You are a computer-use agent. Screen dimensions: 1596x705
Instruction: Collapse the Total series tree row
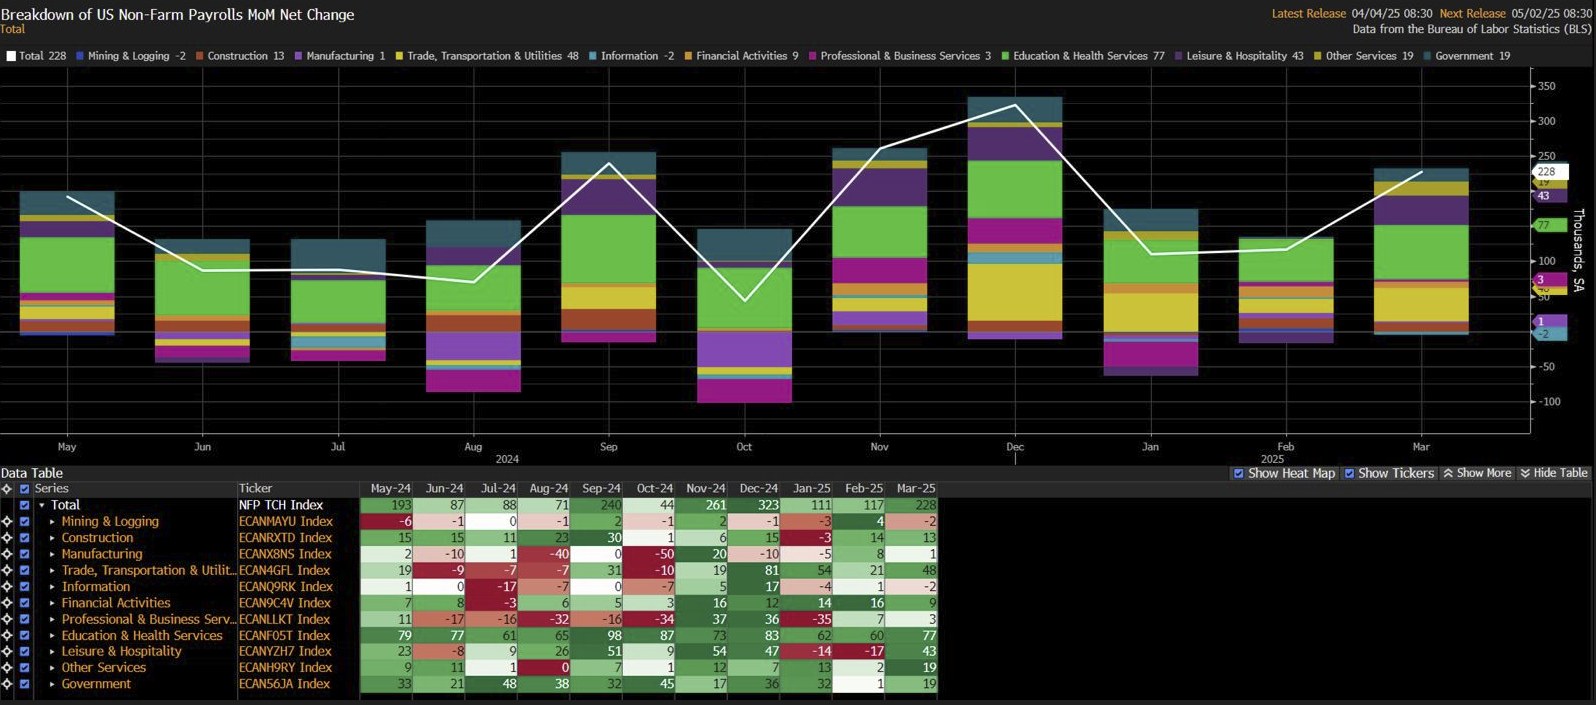[x=42, y=506]
